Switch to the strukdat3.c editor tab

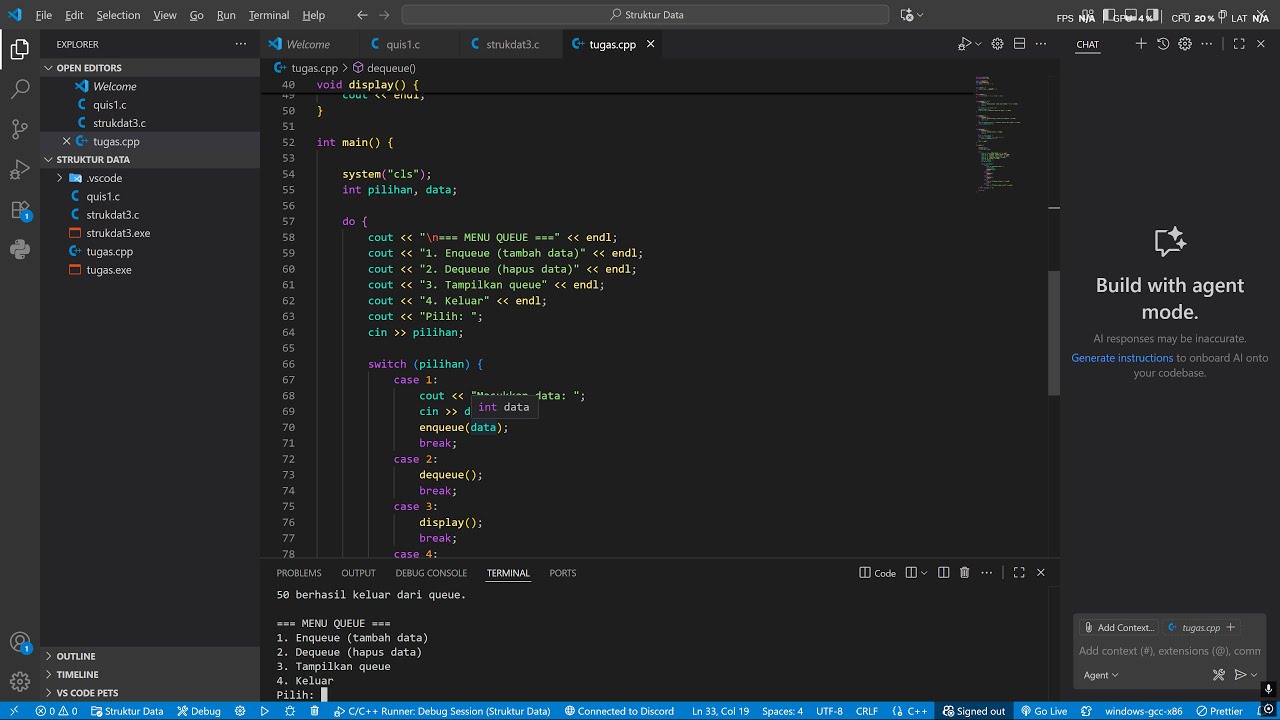tap(512, 44)
